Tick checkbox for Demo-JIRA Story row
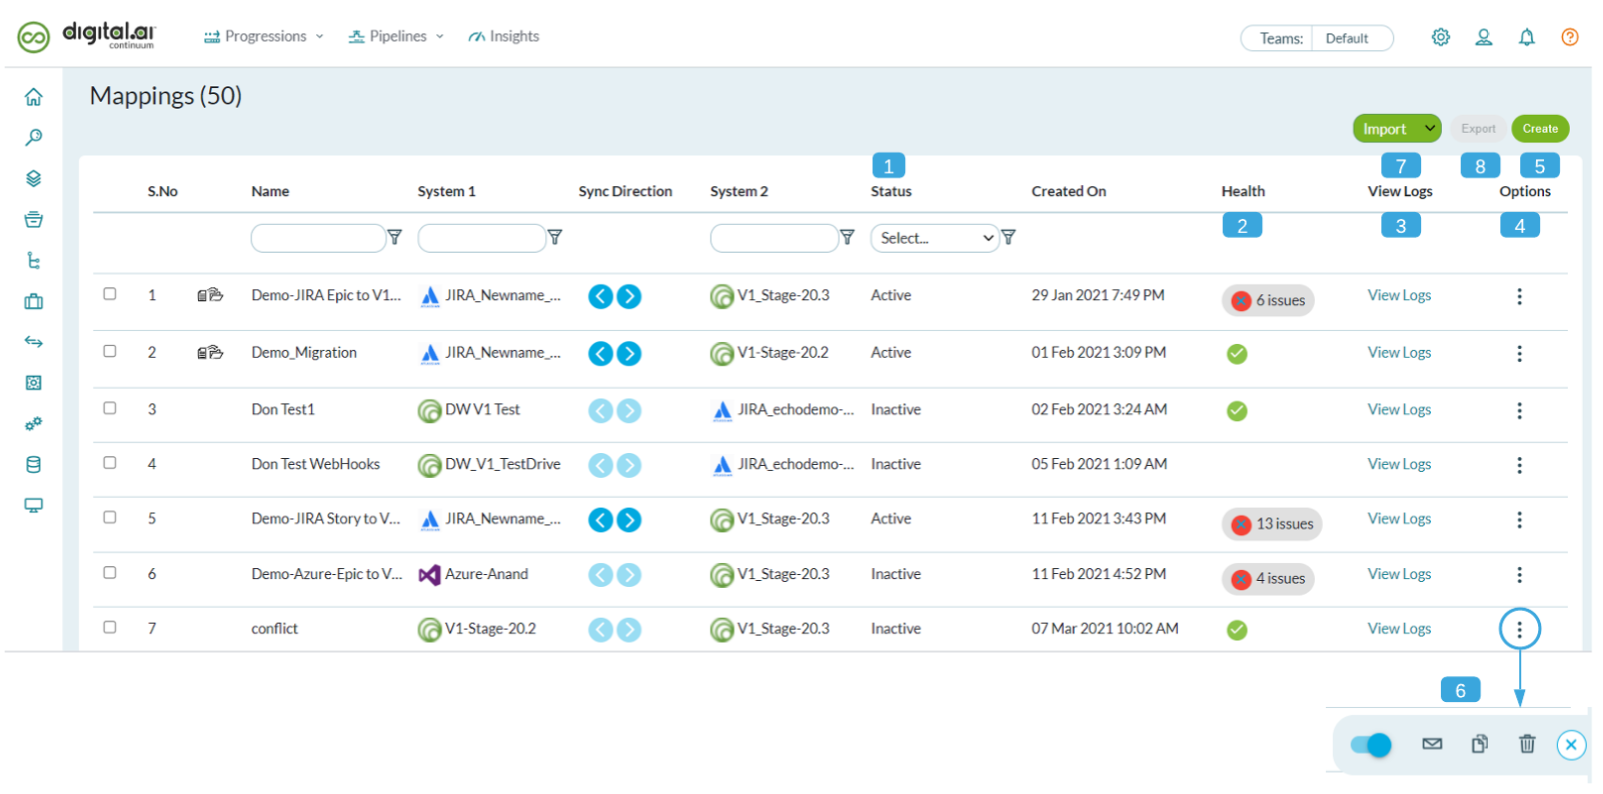The image size is (1603, 794). (110, 517)
